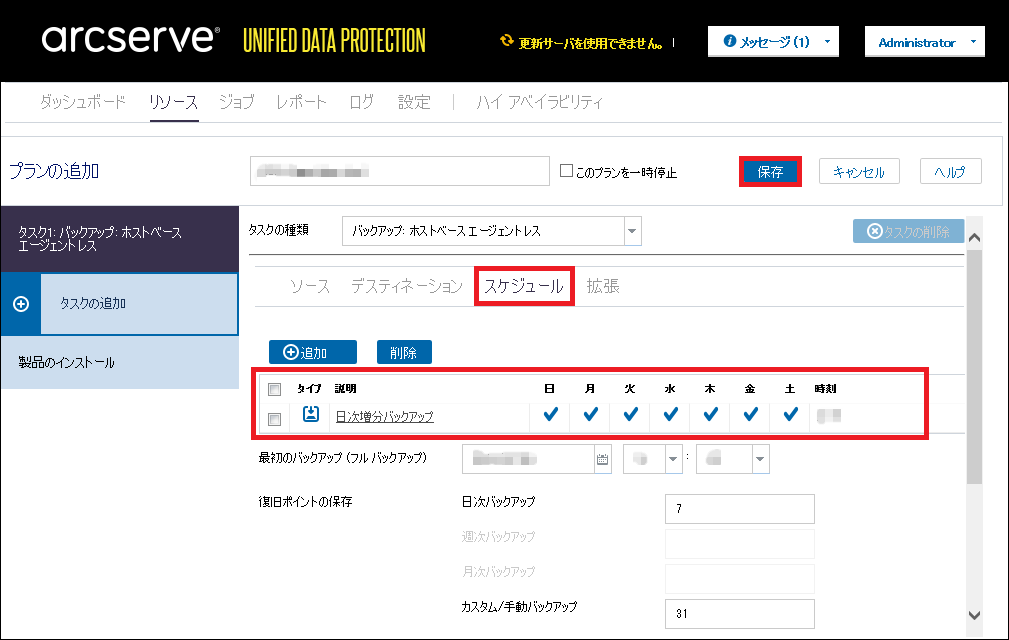Select the リソース tab
The height and width of the screenshot is (640, 1009).
coord(174,102)
